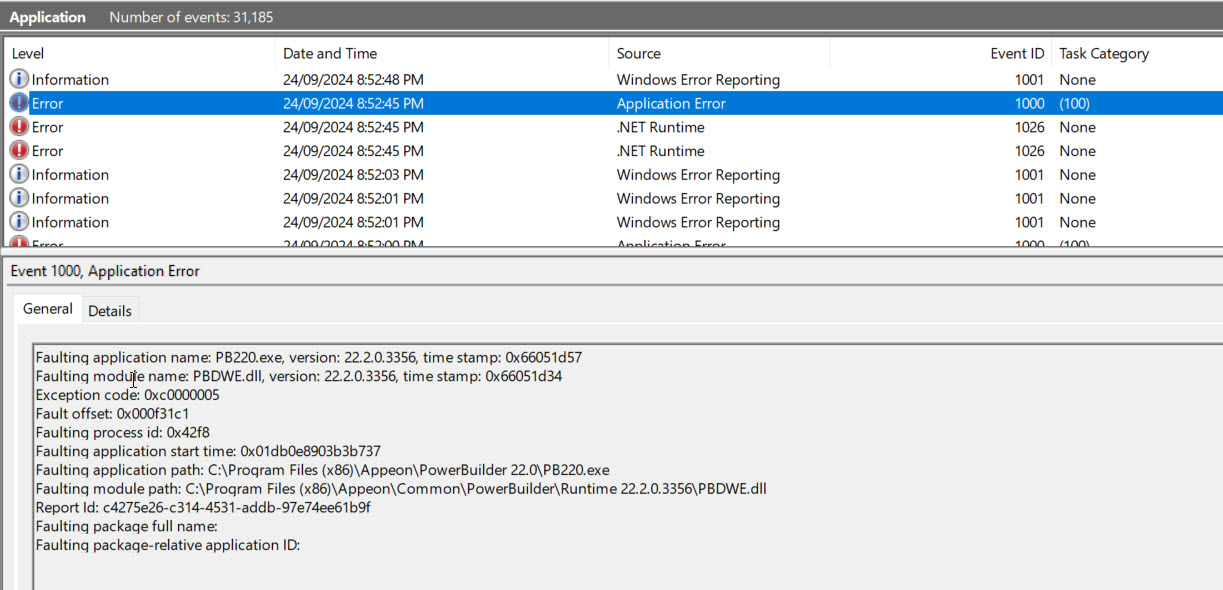Click the Information icon on the 8:52:48 PM row

pos(19,80)
